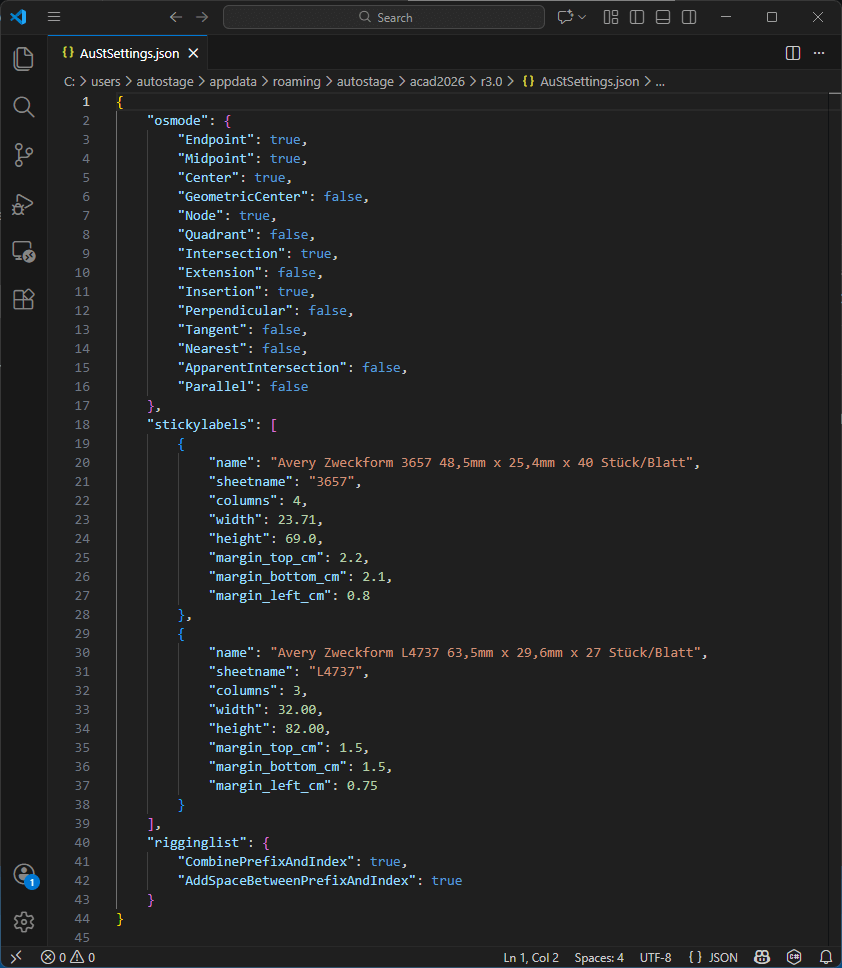Expand the chat dropdown arrow in title bar

pyautogui.click(x=582, y=17)
